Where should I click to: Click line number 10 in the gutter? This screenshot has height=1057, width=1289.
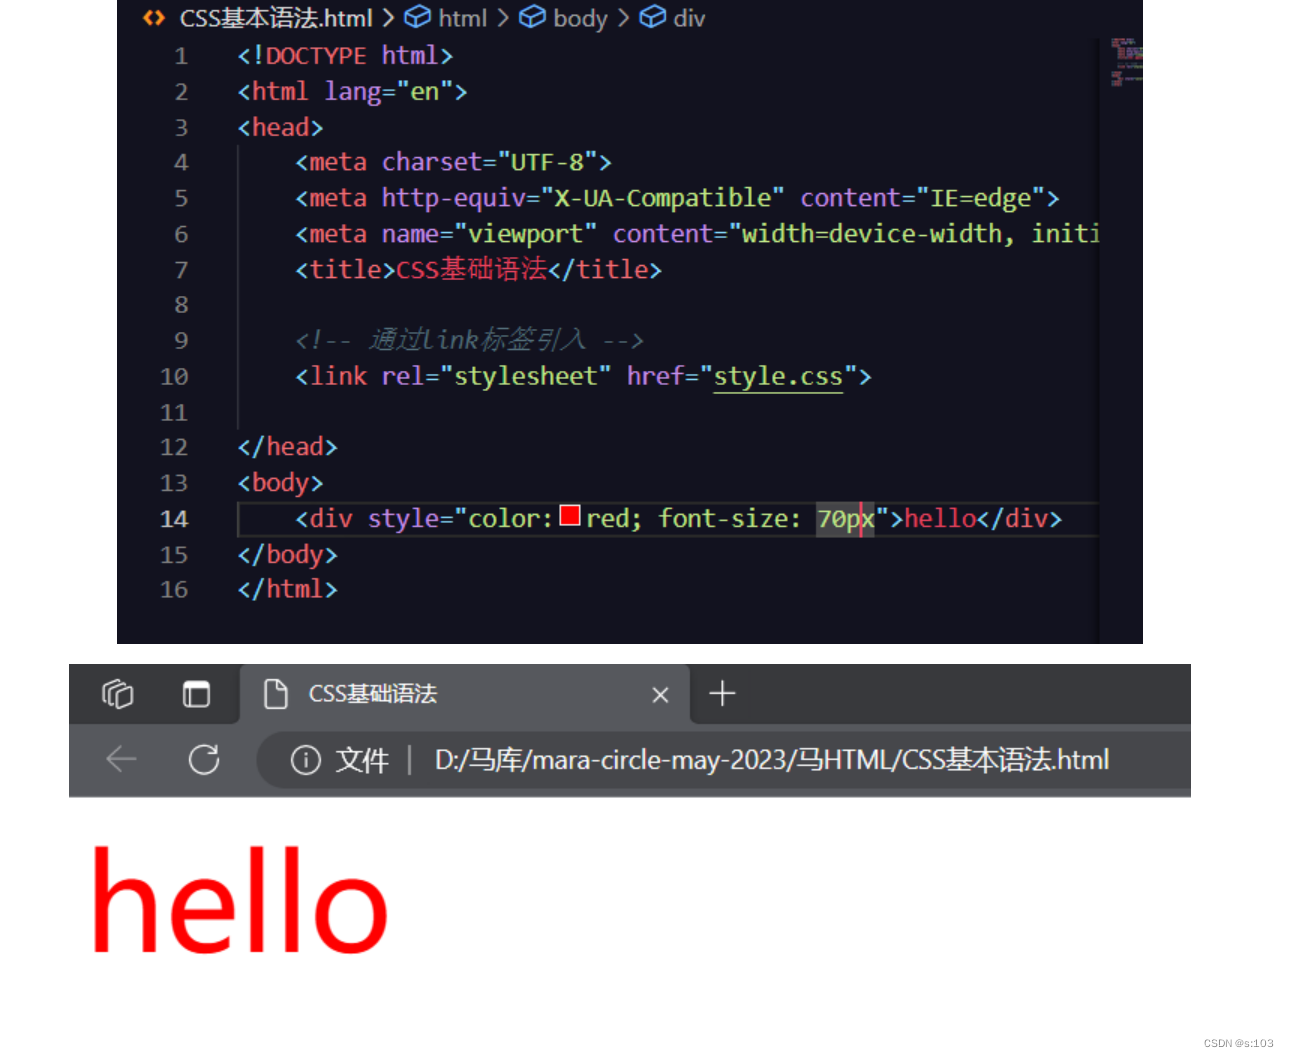click(x=174, y=377)
